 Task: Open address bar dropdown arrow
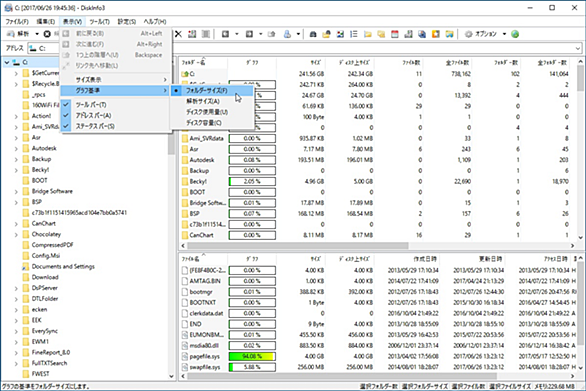click(578, 48)
